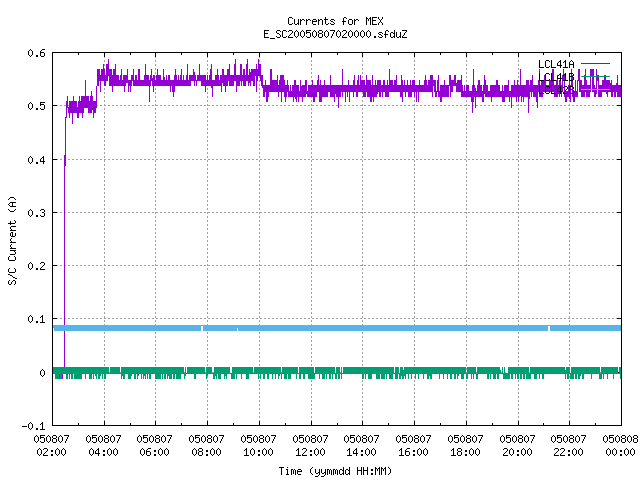Click the filename 'E_SC20050807020000.sfduZ' subtitle
The height and width of the screenshot is (480, 640).
pos(335,34)
